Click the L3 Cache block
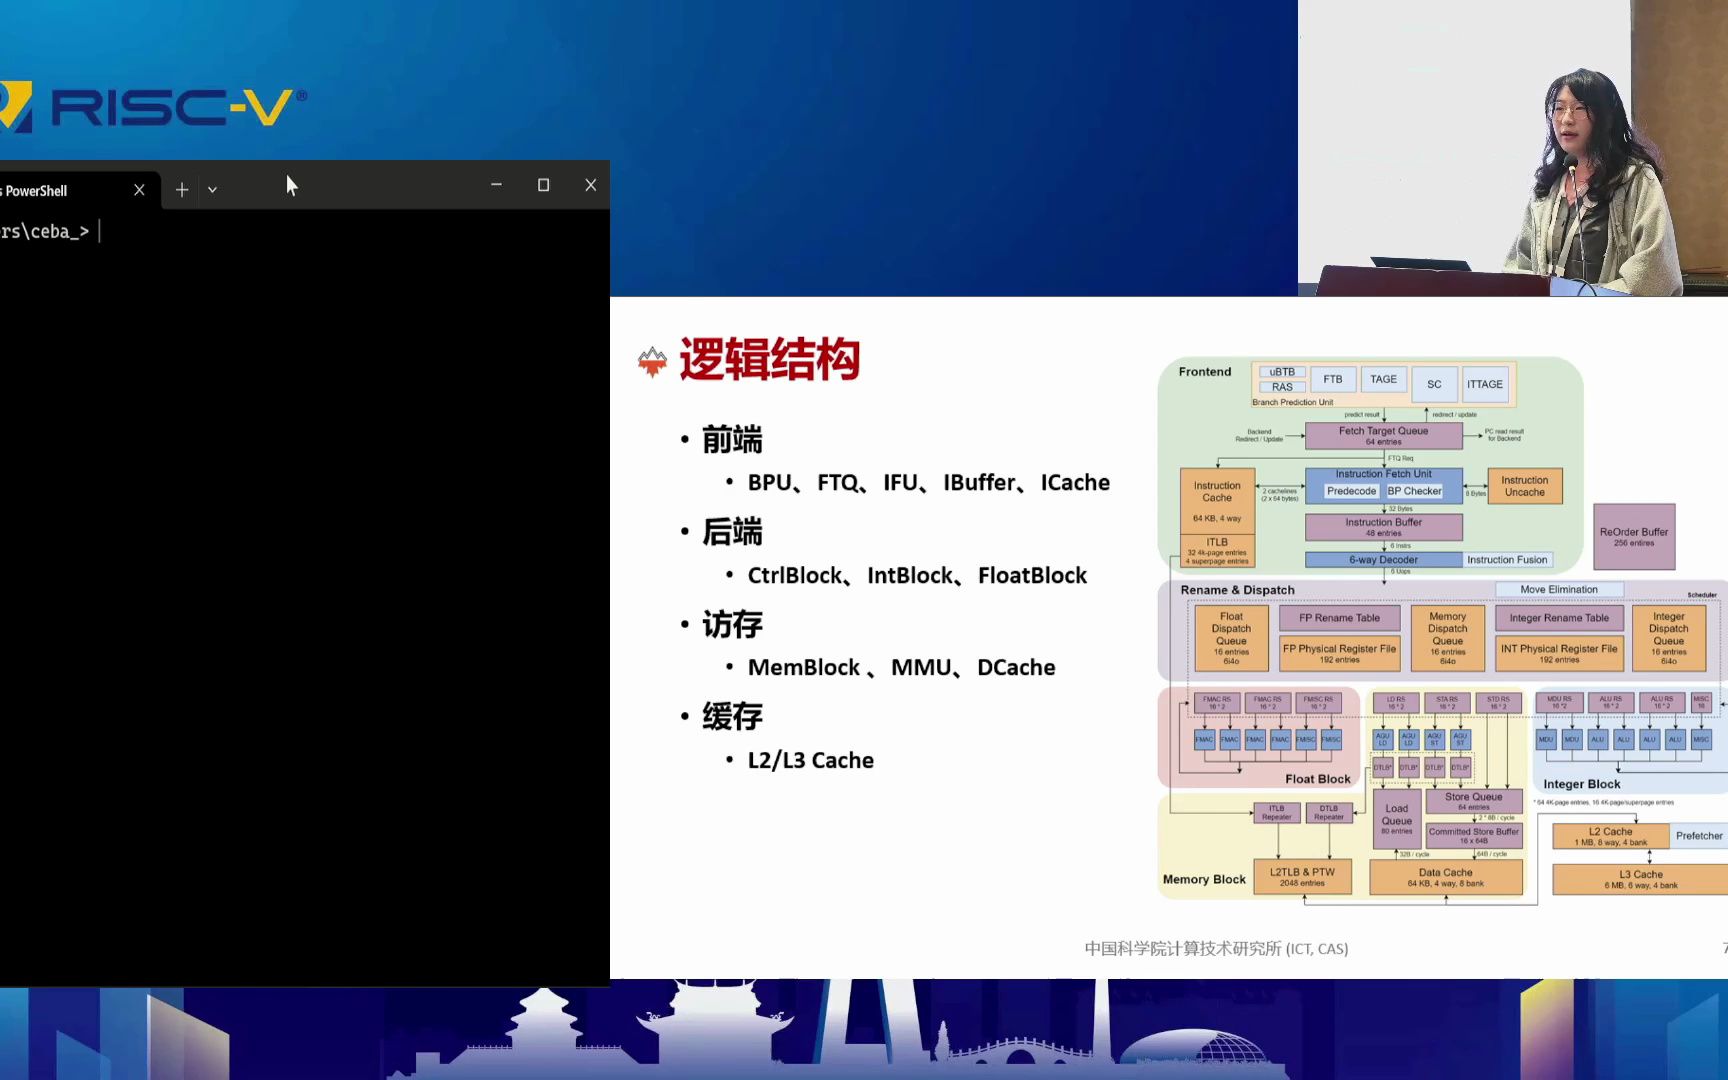Screen dimensions: 1728x1080 1641,879
